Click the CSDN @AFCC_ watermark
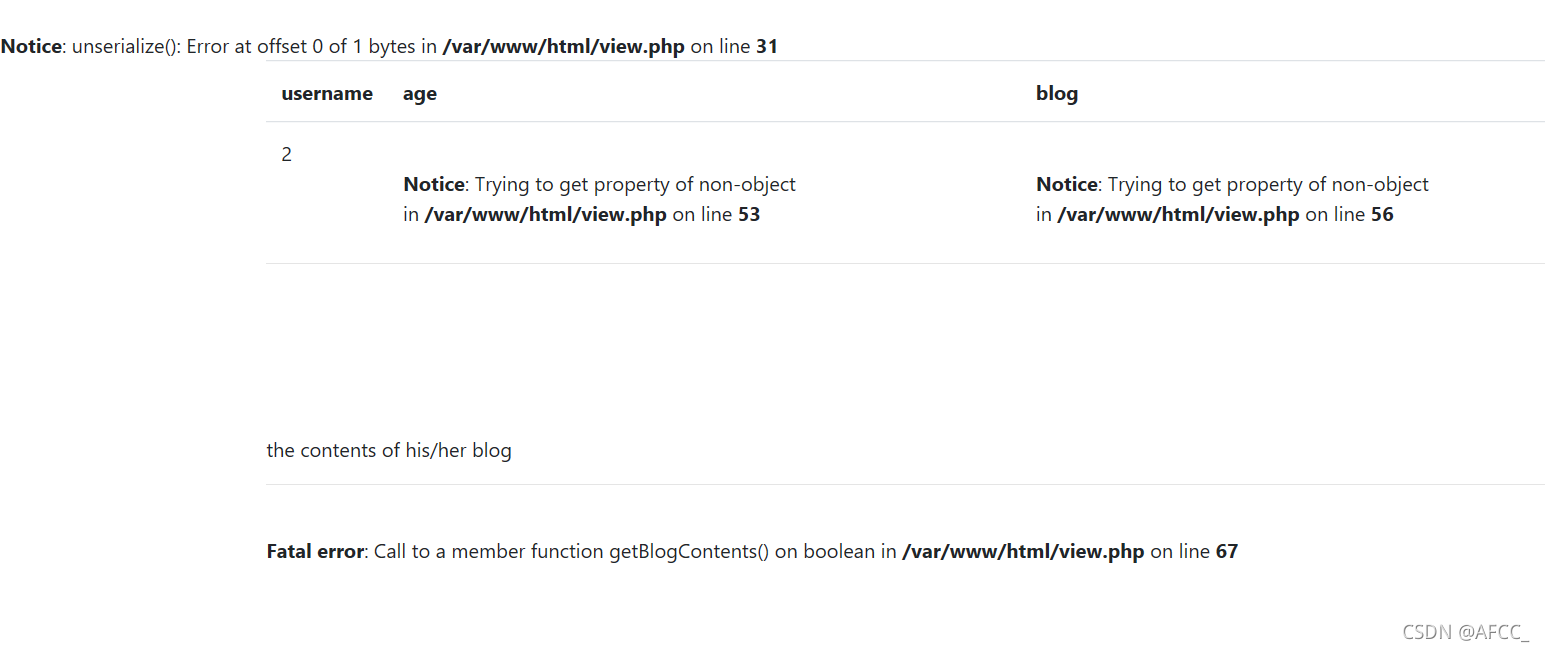The height and width of the screenshot is (652, 1545). pyautogui.click(x=1466, y=632)
